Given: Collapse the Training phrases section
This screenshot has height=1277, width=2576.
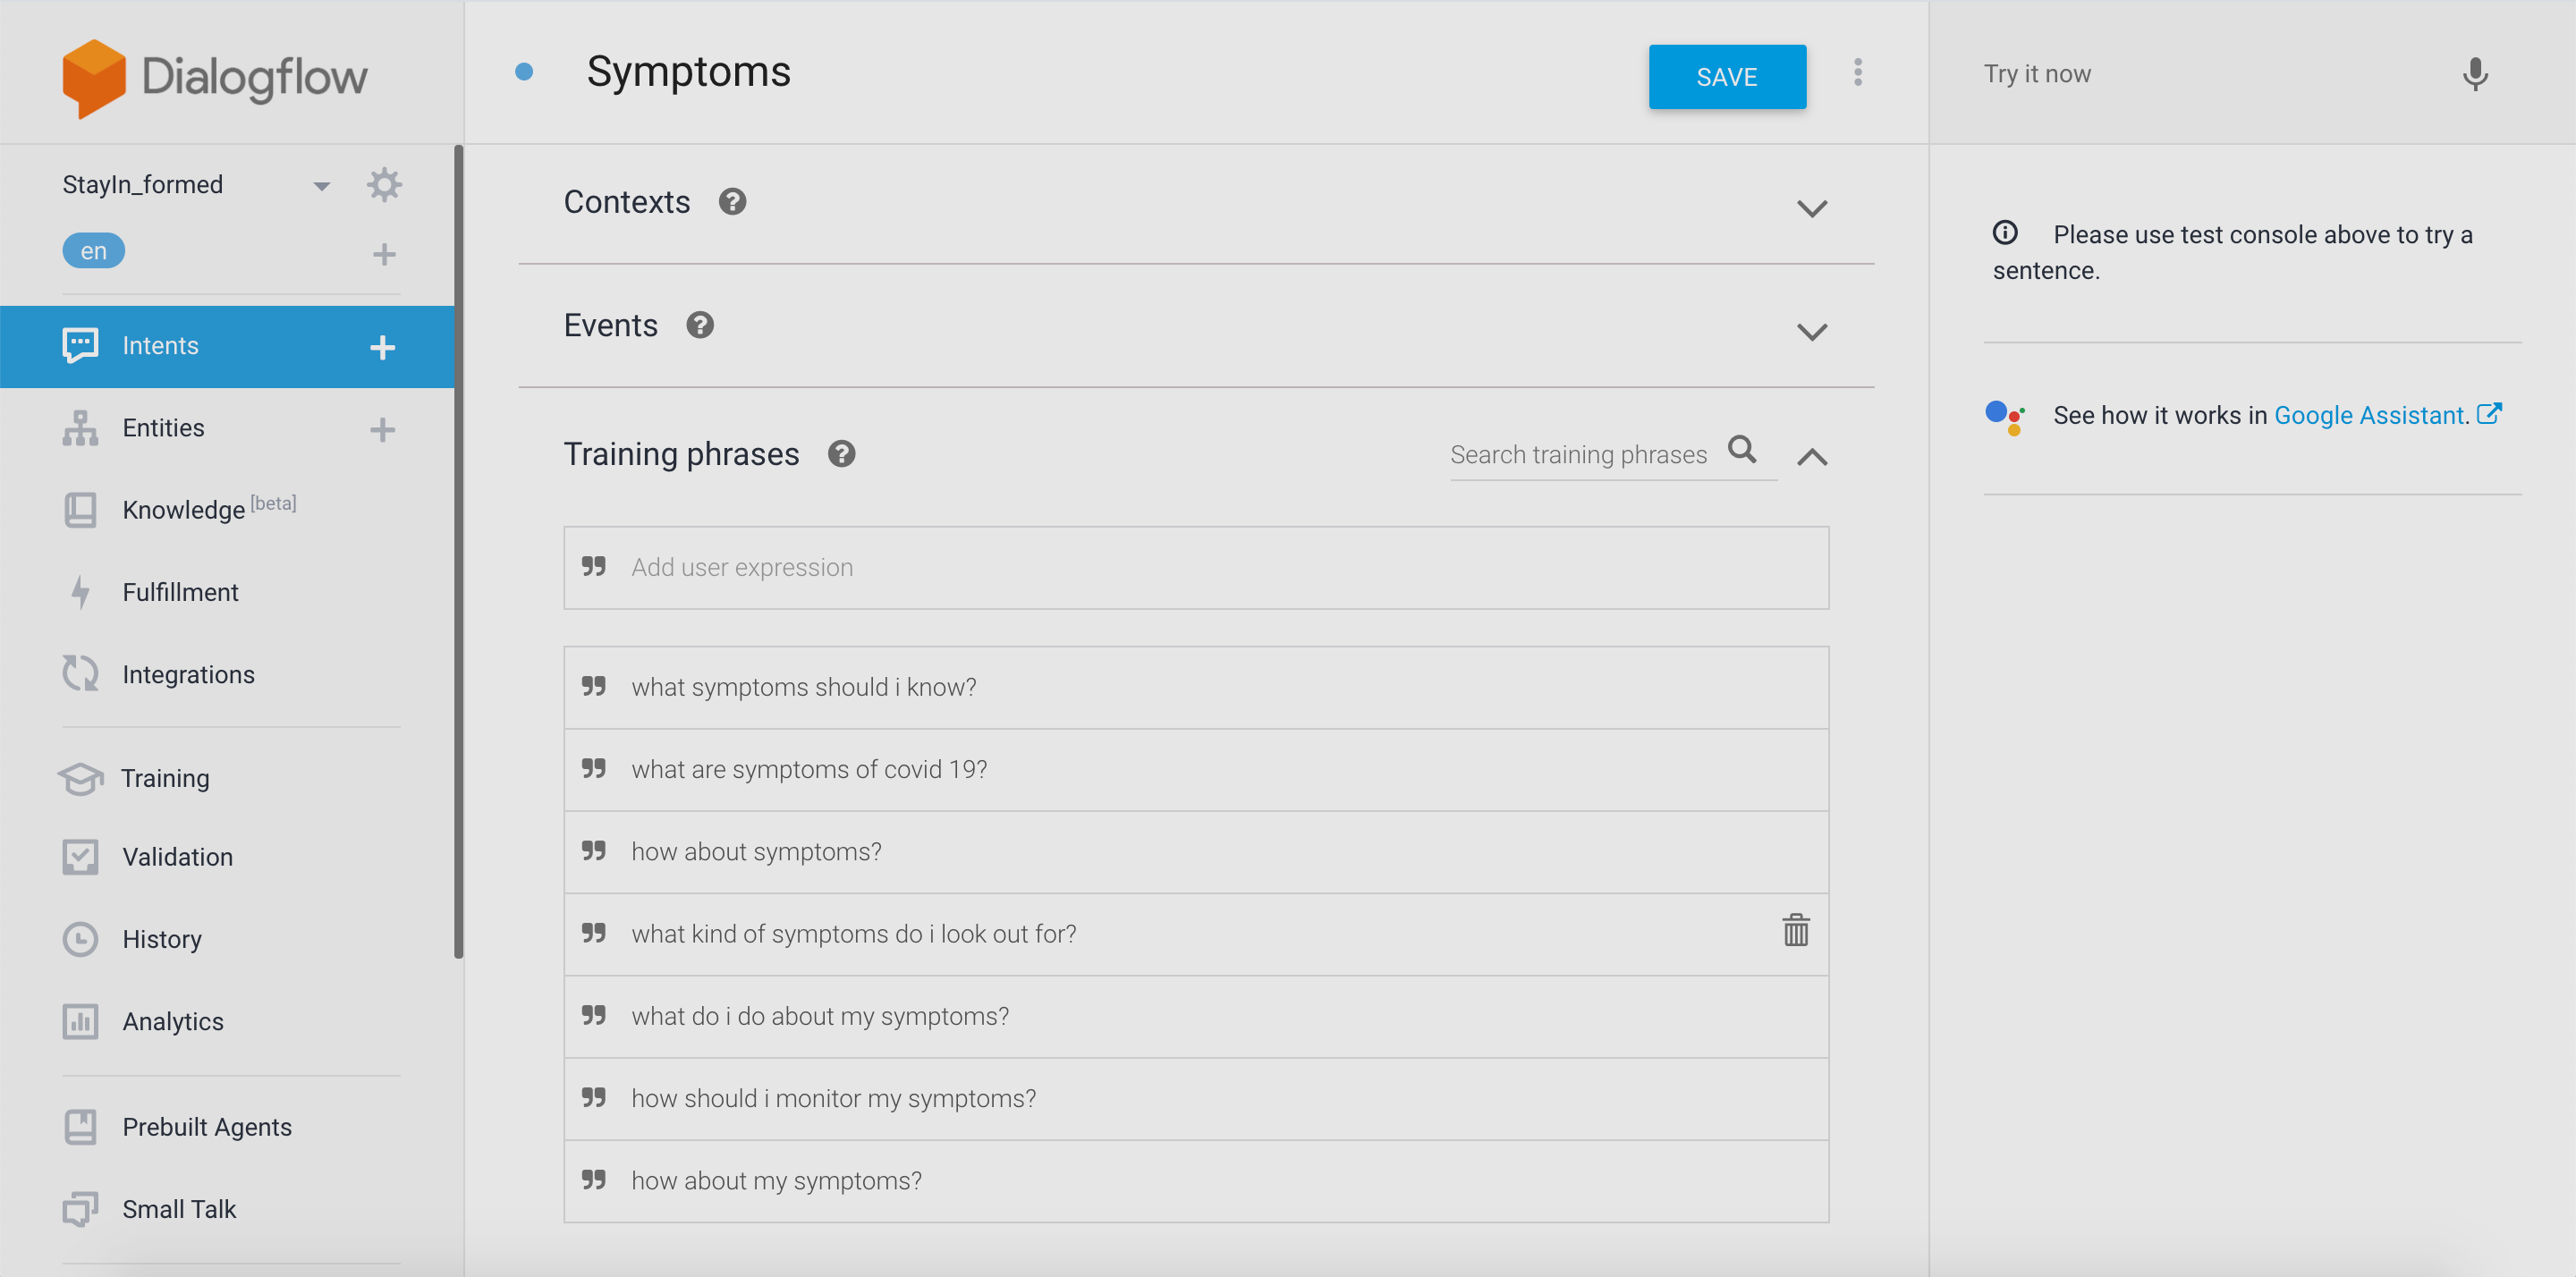Looking at the screenshot, I should click(1811, 457).
